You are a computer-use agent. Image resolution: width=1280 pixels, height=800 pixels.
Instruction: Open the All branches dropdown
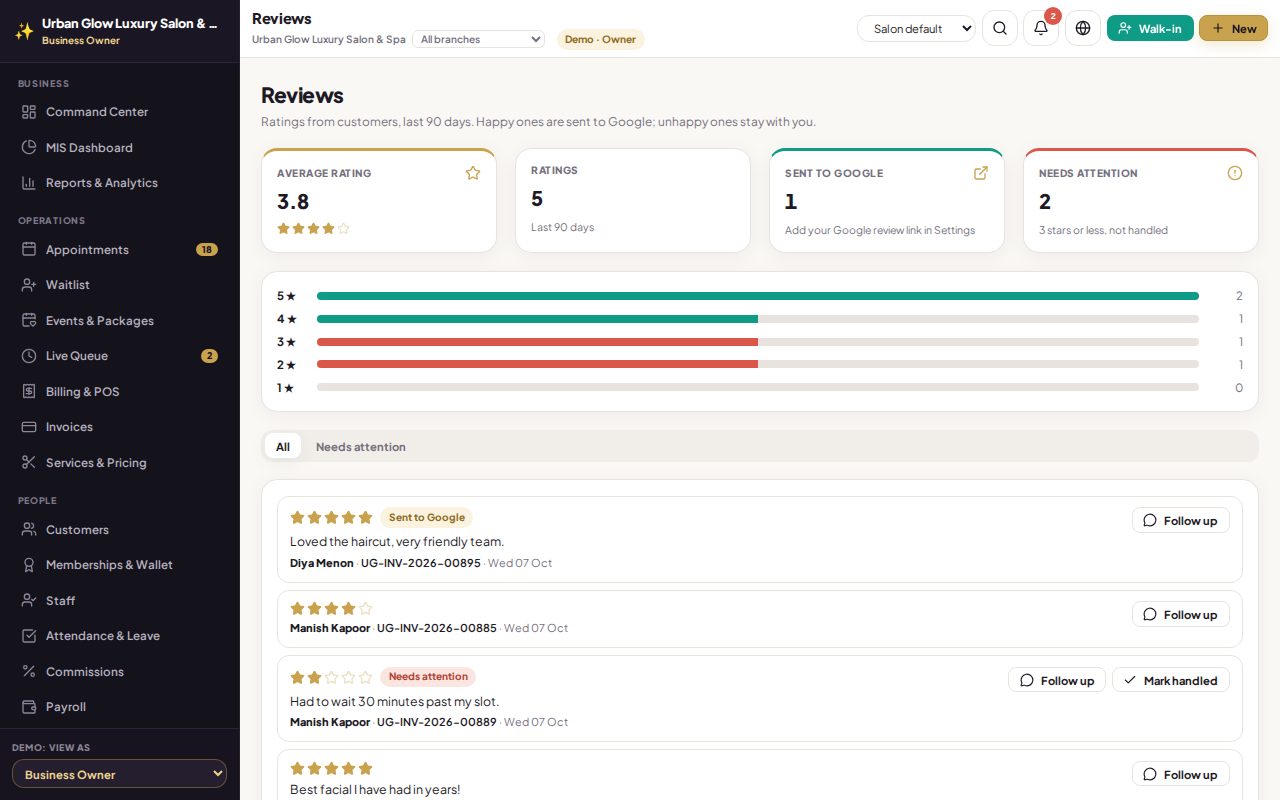click(478, 39)
